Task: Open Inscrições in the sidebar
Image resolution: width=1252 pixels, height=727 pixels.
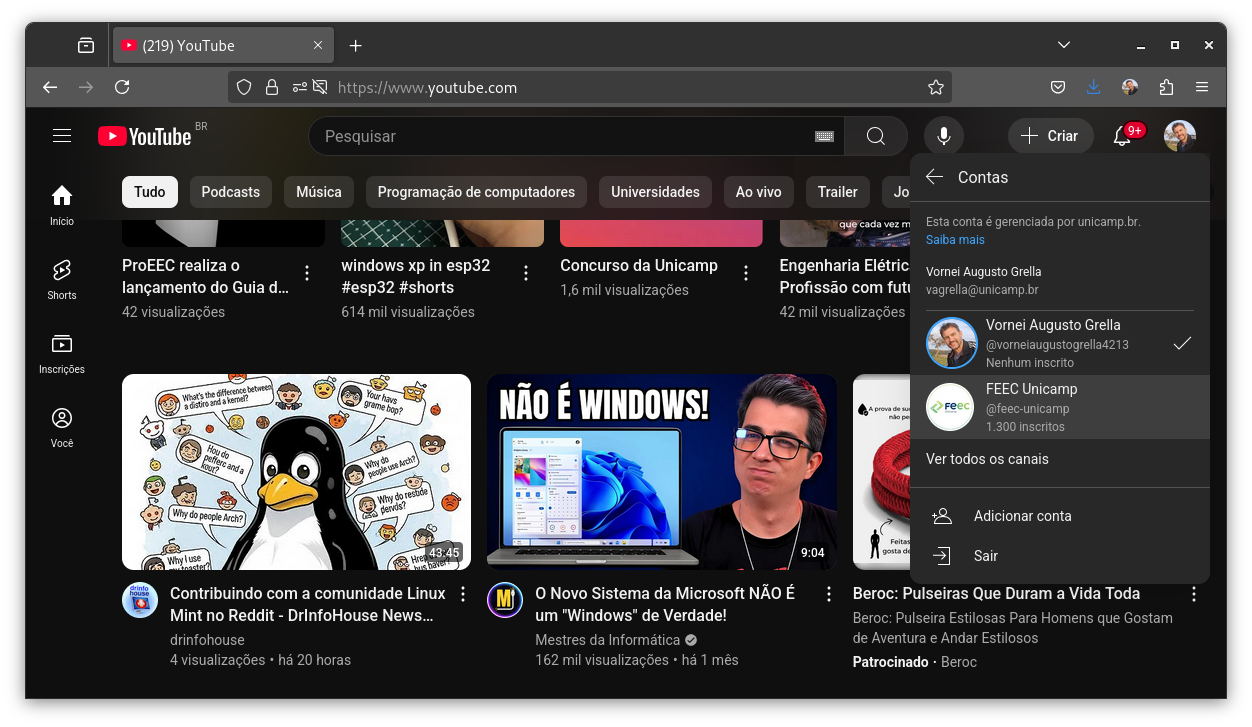Action: click(x=62, y=353)
